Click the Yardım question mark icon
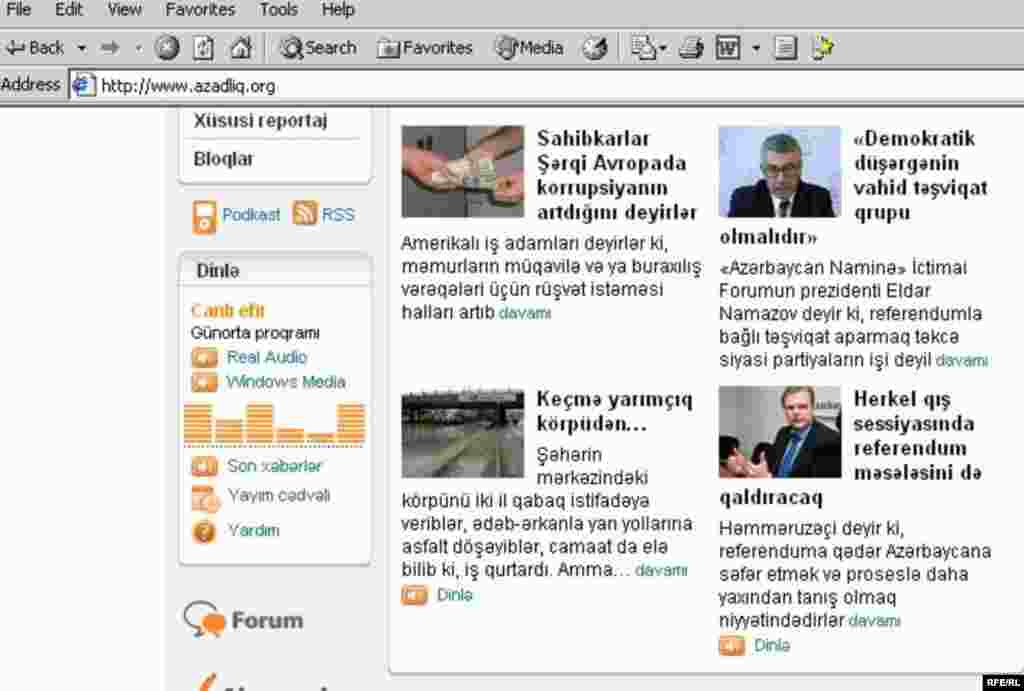Screen dimensions: 1024x691 tap(206, 531)
